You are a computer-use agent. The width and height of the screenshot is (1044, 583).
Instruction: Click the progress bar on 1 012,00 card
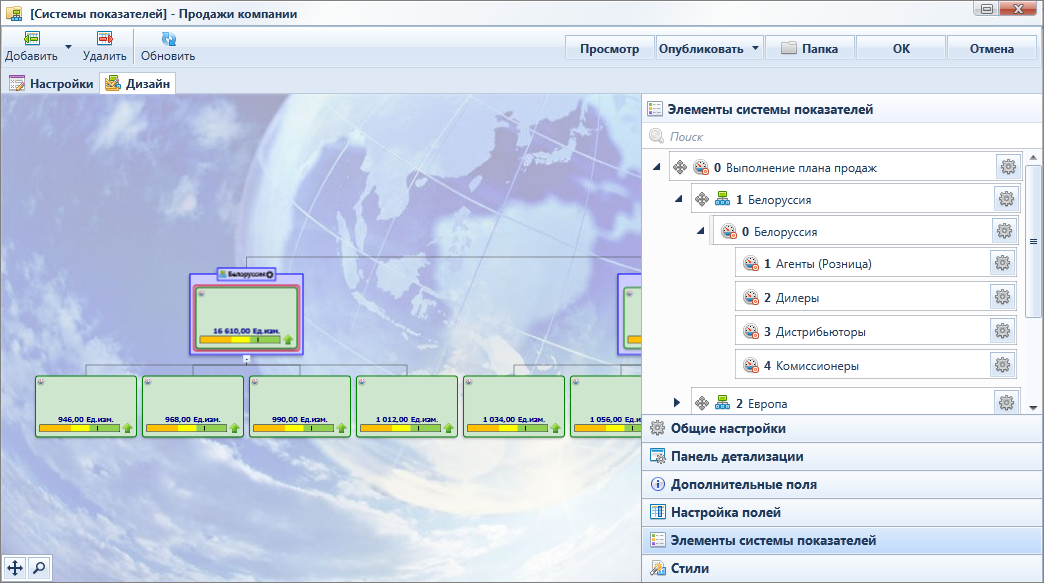[x=400, y=428]
